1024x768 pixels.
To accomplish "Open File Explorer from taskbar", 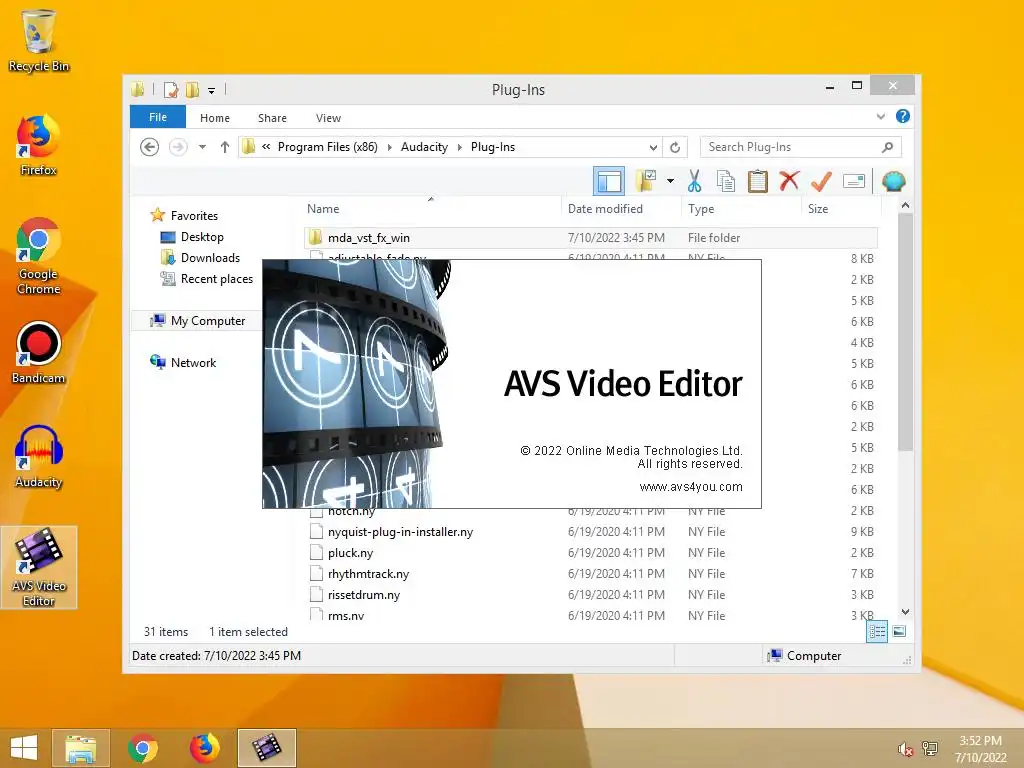I will tap(81, 748).
